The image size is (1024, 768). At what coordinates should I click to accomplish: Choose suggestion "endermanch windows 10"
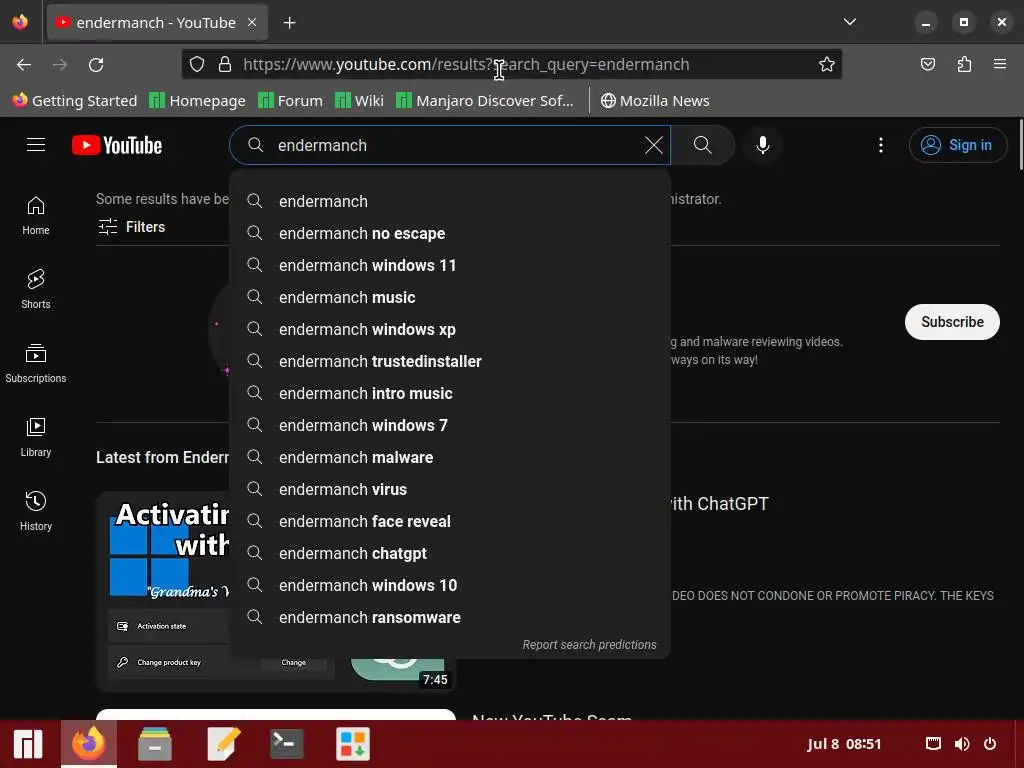450,585
